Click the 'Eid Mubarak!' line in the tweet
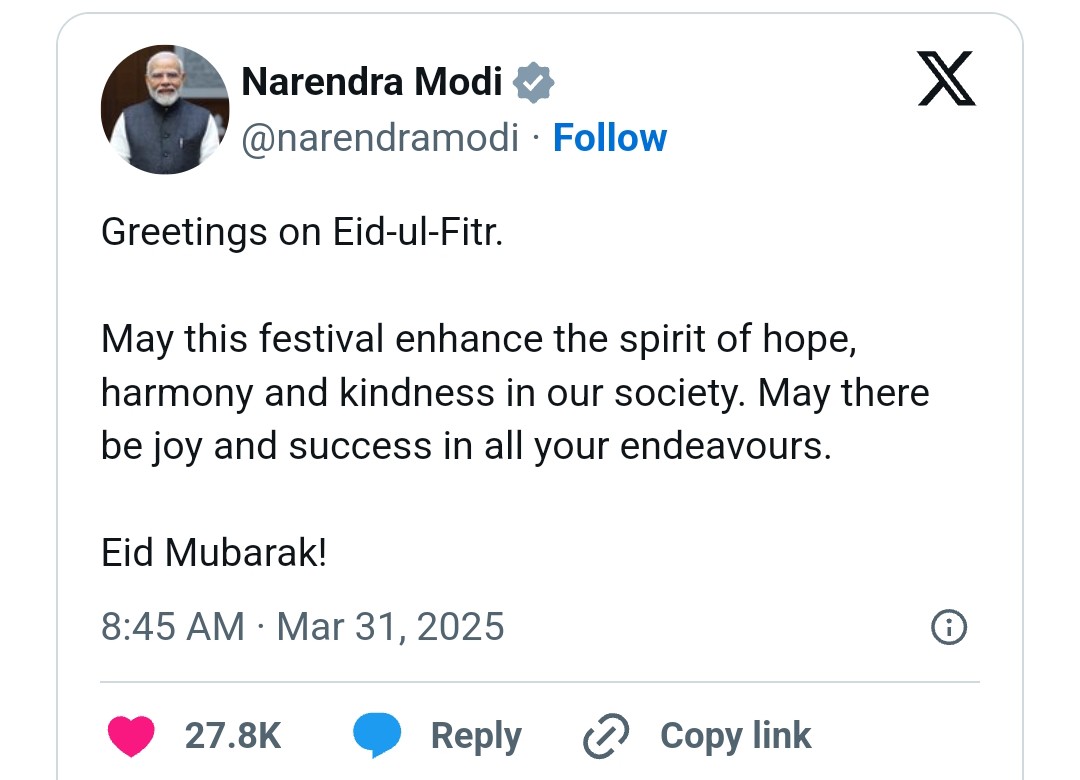The image size is (1080, 780). [x=214, y=552]
